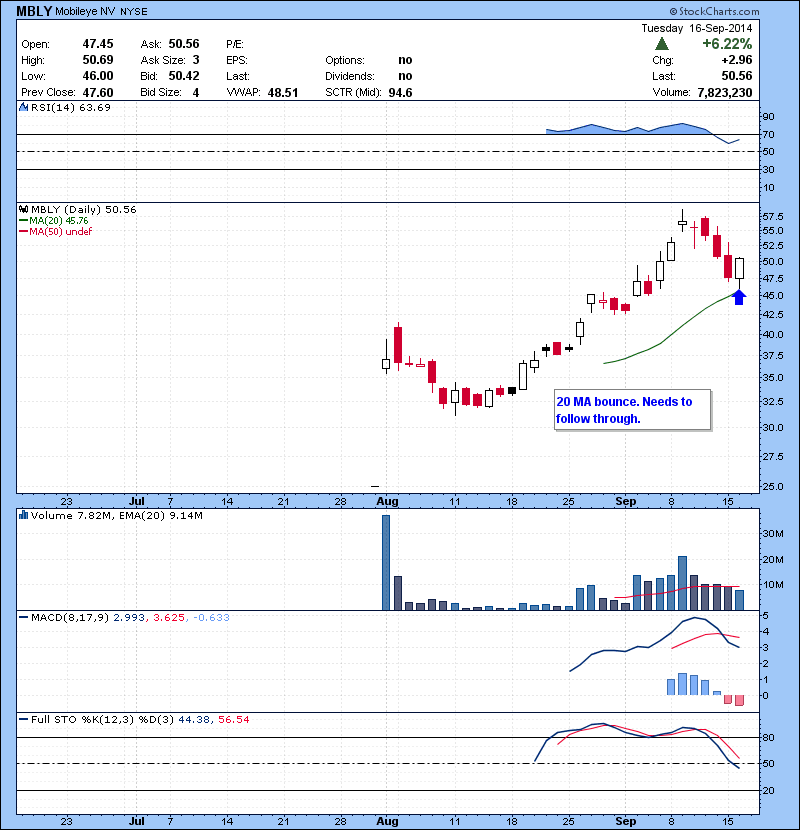This screenshot has height=830, width=800.
Task: Click the green MA(20) legend line marker
Action: tap(23, 221)
